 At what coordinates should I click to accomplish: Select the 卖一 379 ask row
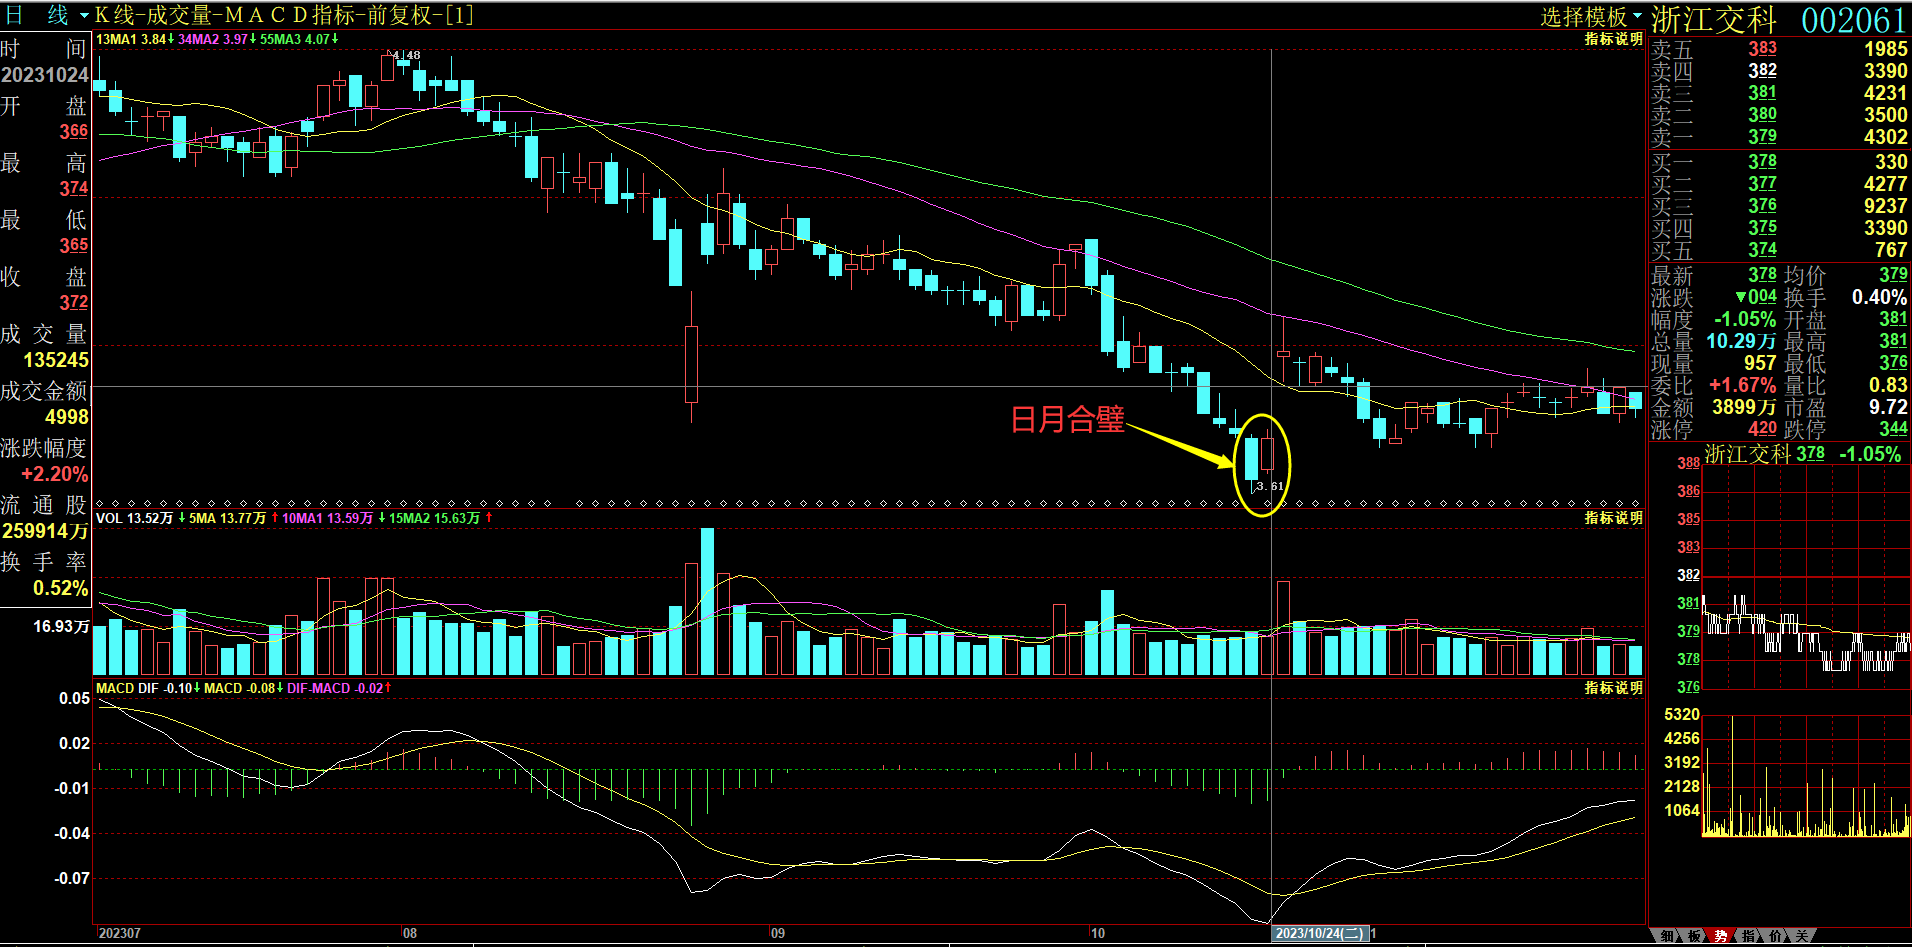click(x=1779, y=137)
